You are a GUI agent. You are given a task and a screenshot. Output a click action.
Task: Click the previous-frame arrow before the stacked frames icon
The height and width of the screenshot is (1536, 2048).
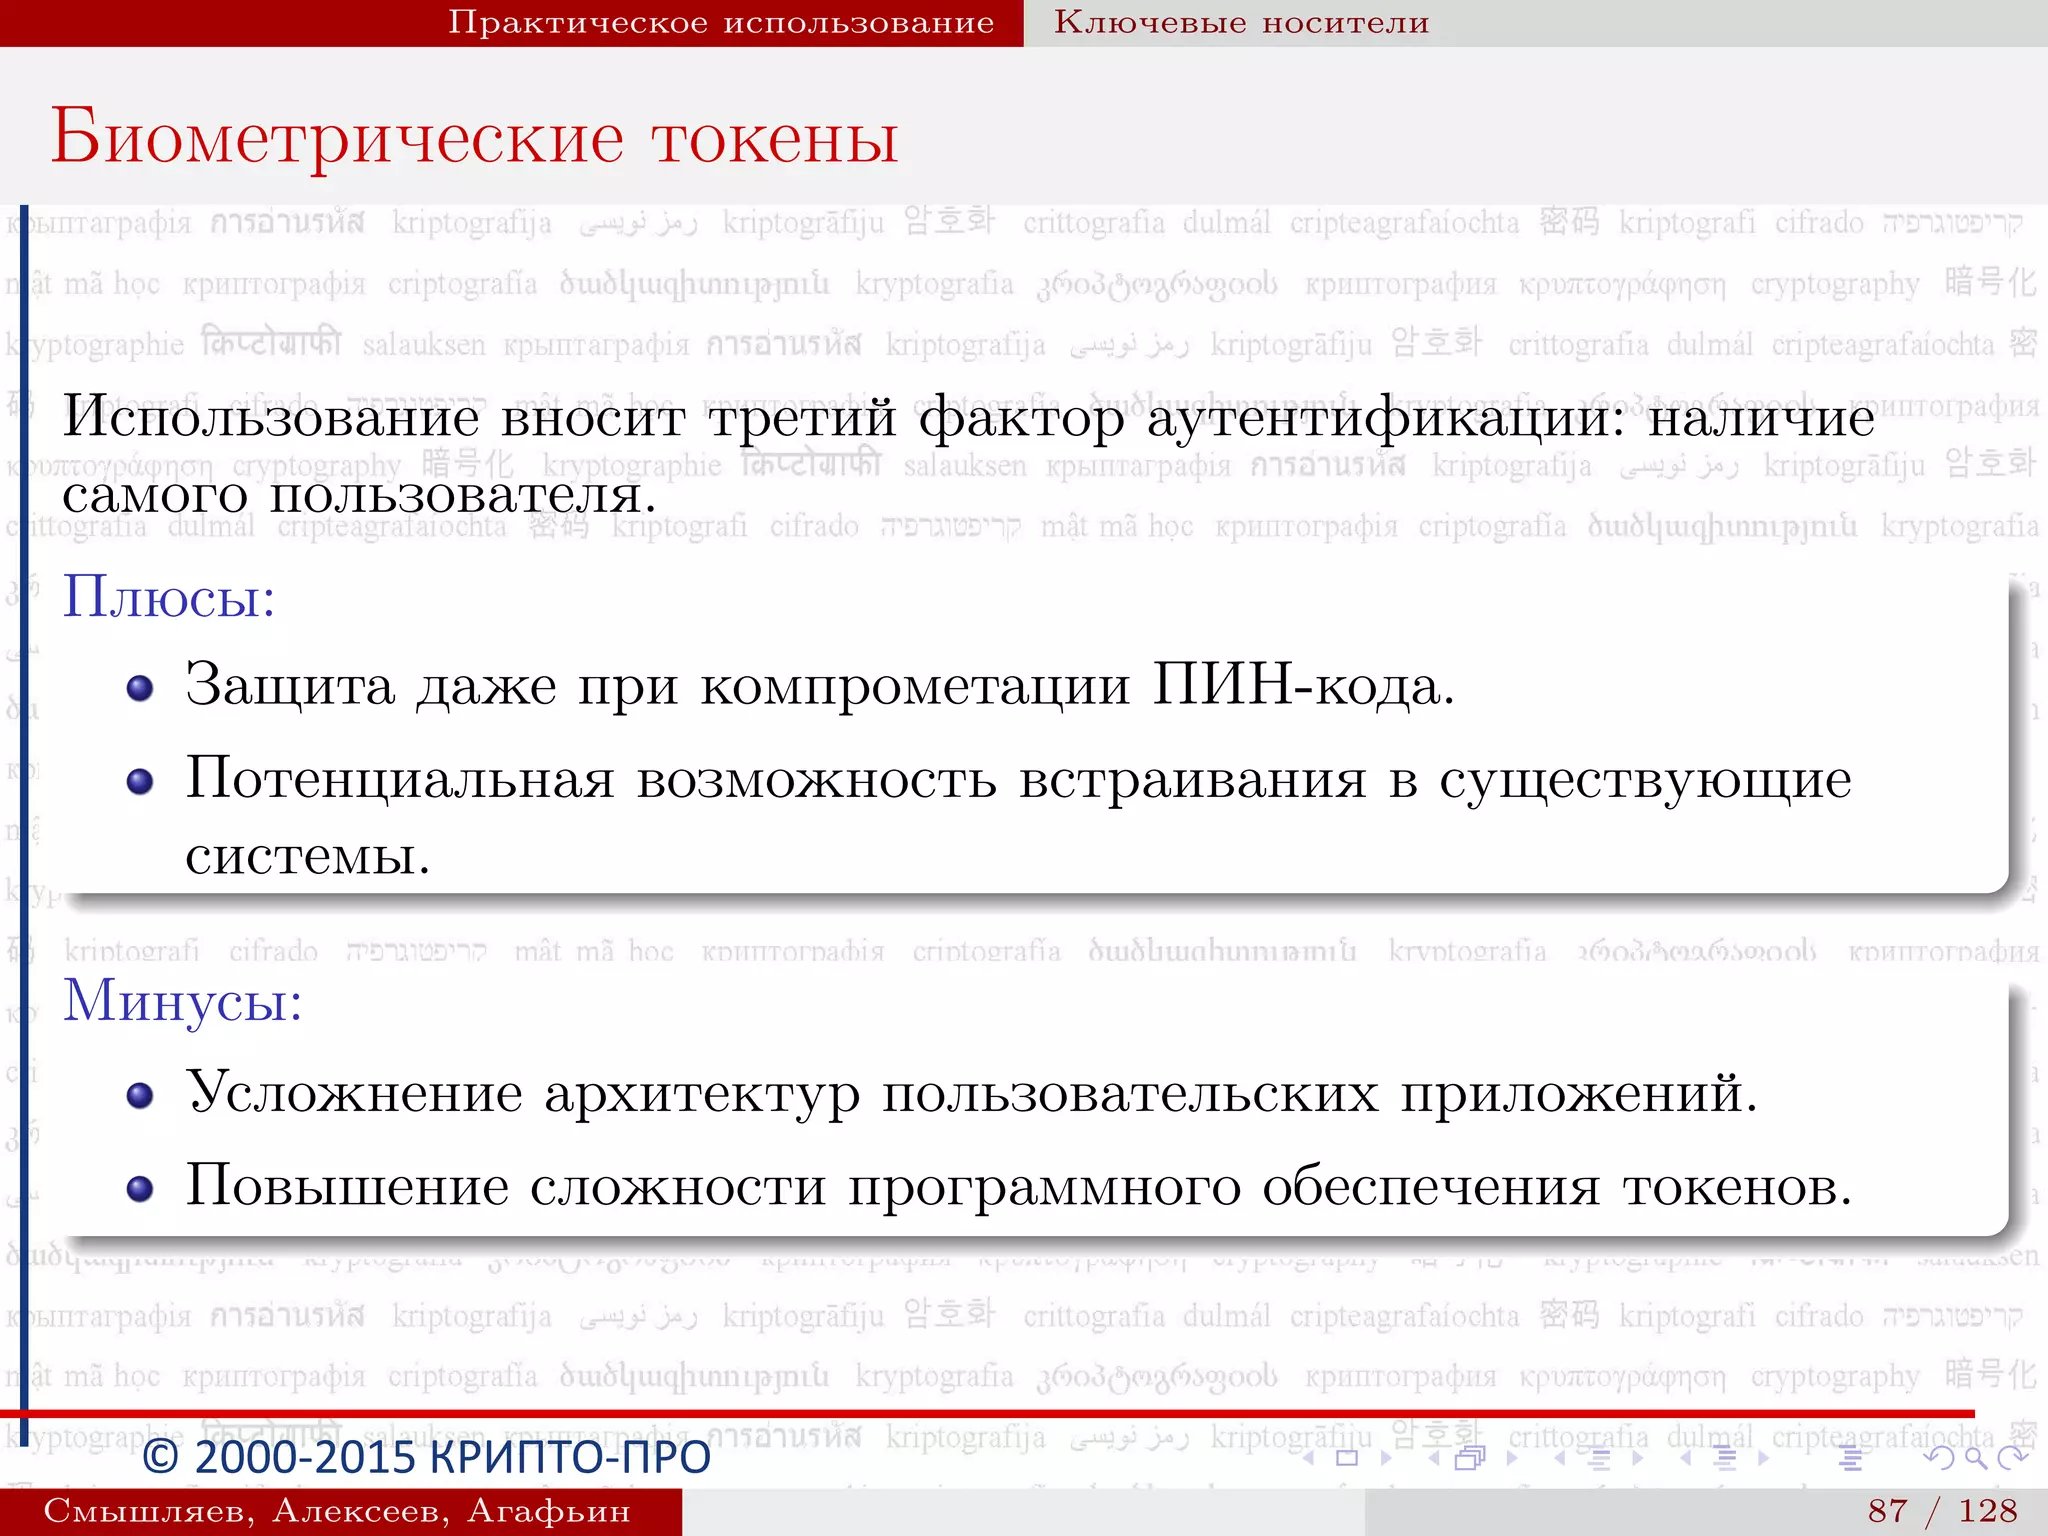pyautogui.click(x=1434, y=1458)
